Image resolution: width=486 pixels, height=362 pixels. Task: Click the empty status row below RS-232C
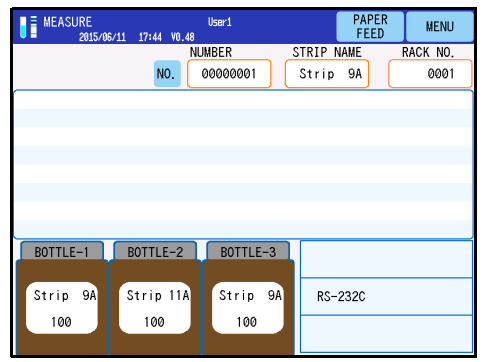pos(386,334)
